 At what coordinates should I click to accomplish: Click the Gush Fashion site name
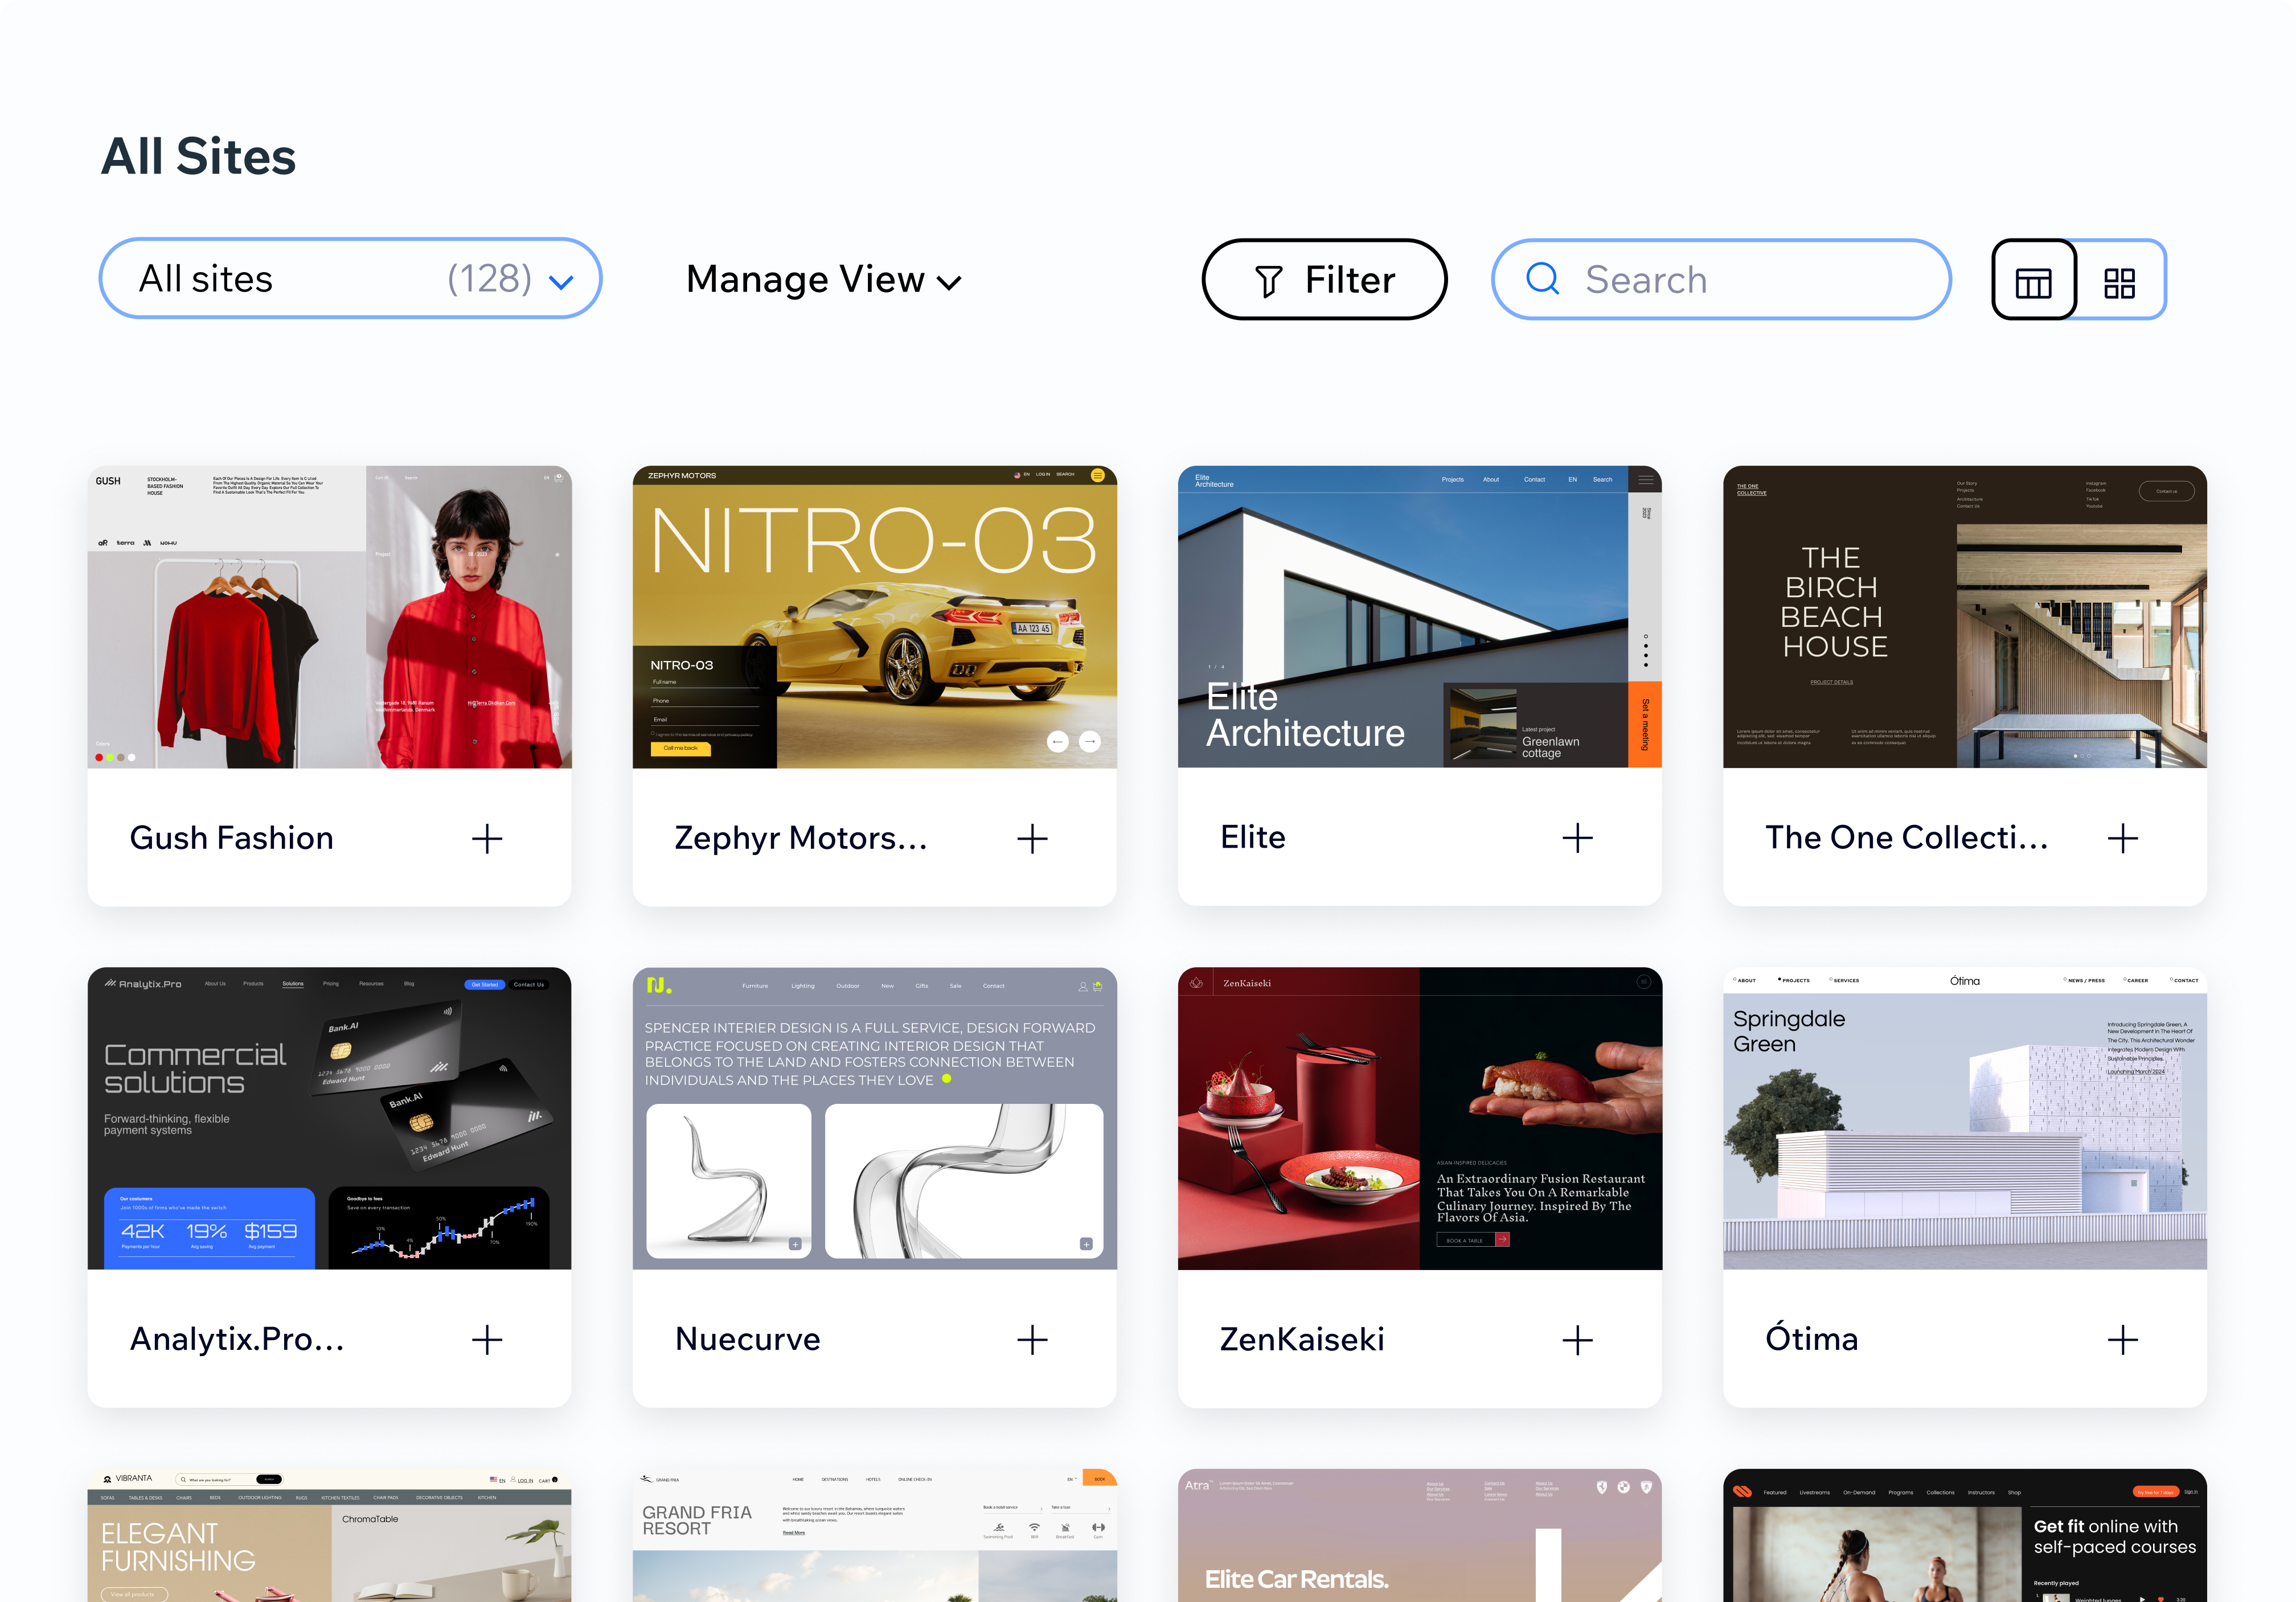coord(232,838)
